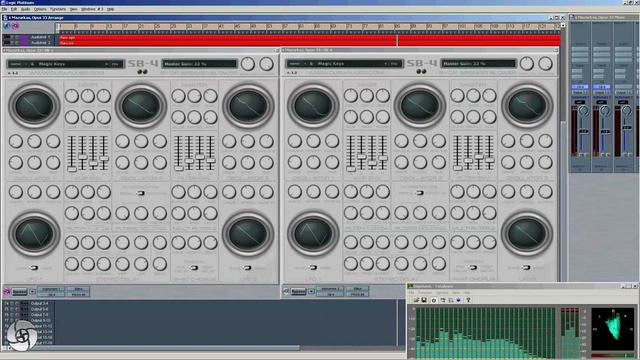
Task: Click the link icon in right plugin footer
Action: pyautogui.click(x=286, y=291)
